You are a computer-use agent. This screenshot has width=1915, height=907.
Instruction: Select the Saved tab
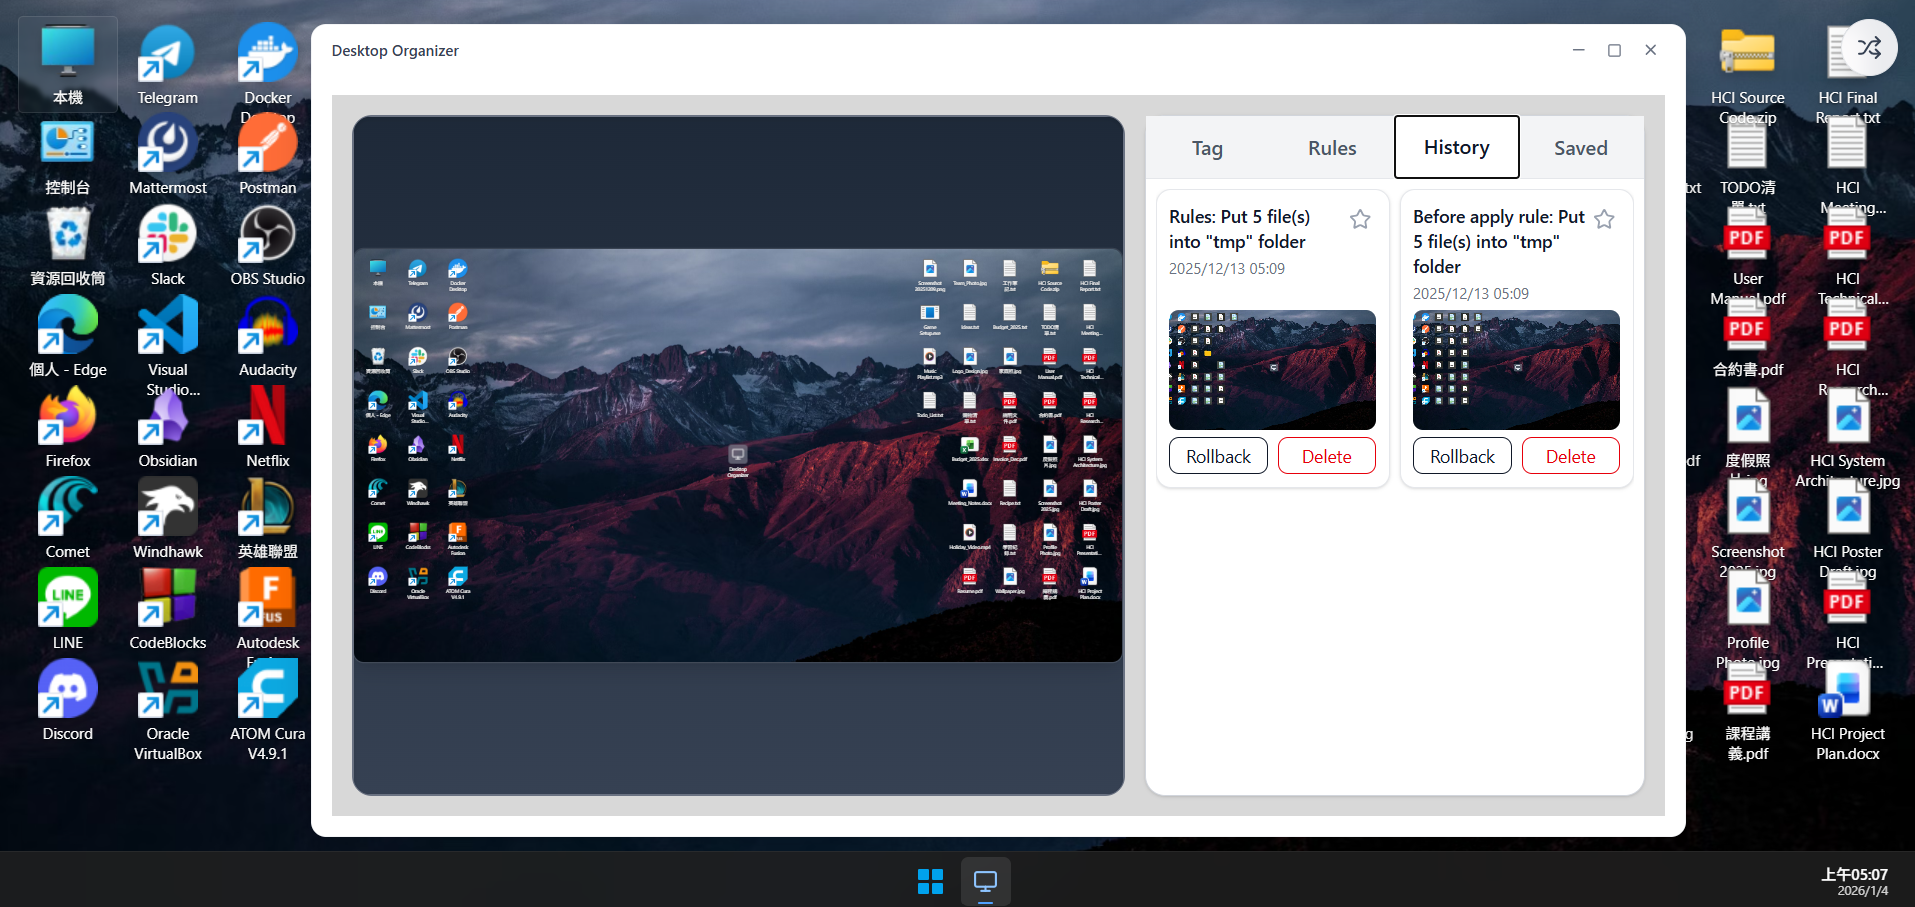click(1580, 148)
